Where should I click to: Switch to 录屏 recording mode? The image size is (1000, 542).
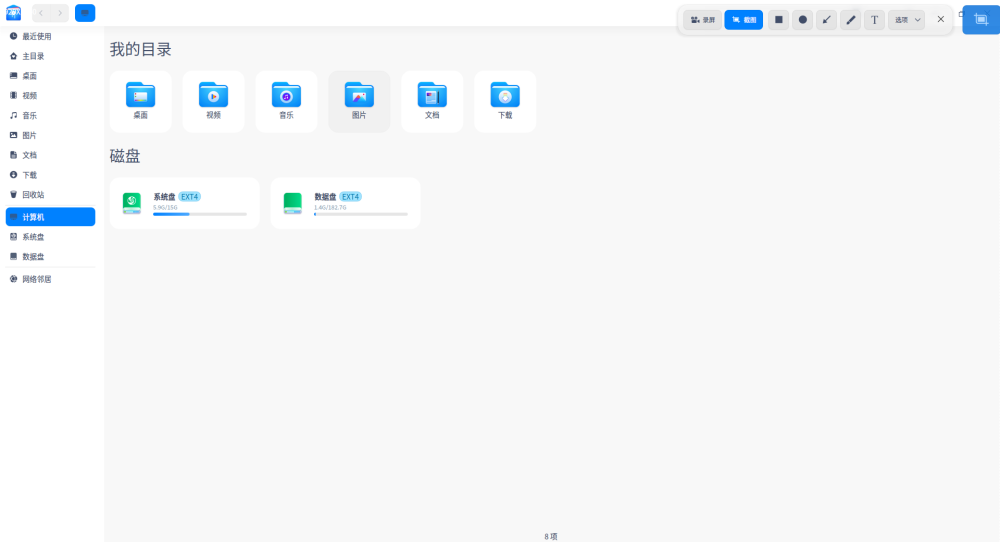coord(703,19)
